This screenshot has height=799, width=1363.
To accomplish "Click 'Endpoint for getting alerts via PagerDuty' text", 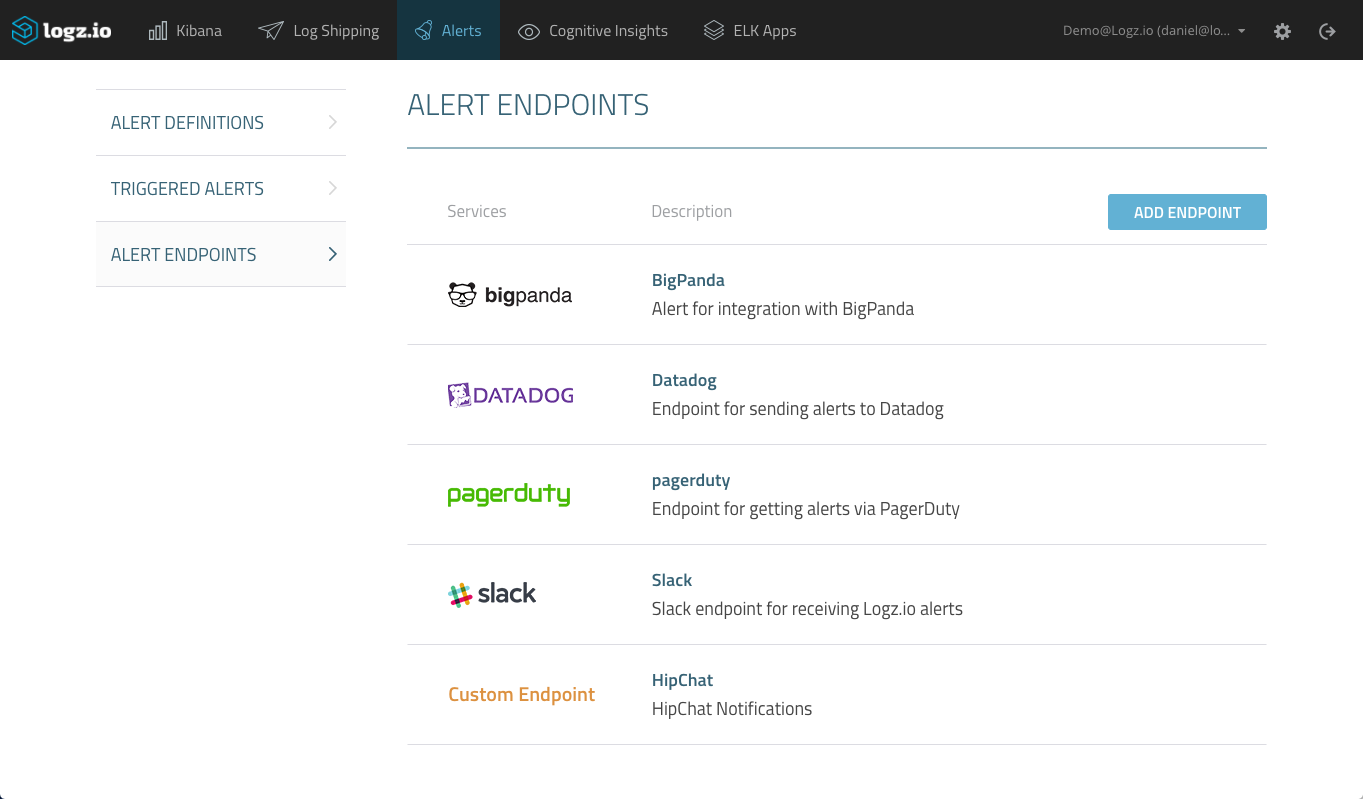I will pyautogui.click(x=806, y=509).
